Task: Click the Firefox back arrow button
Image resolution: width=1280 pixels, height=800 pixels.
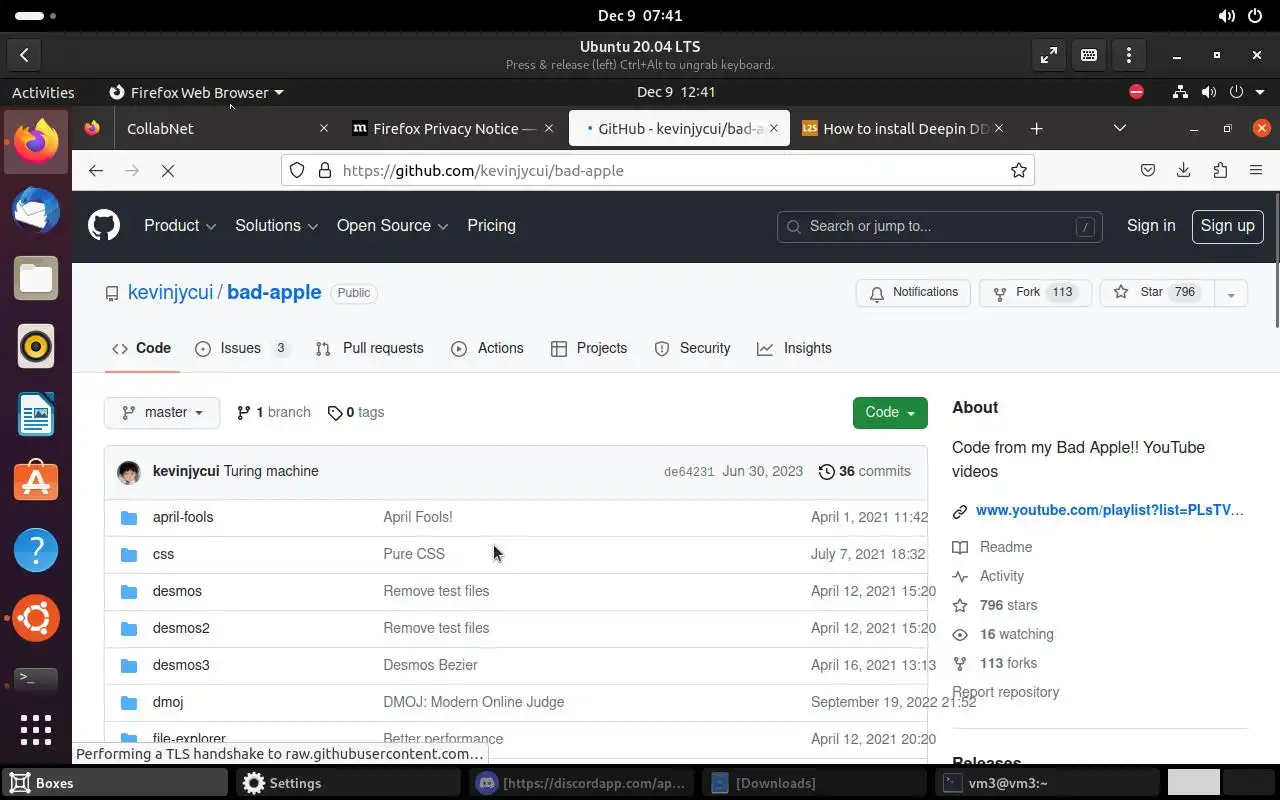Action: 96,171
